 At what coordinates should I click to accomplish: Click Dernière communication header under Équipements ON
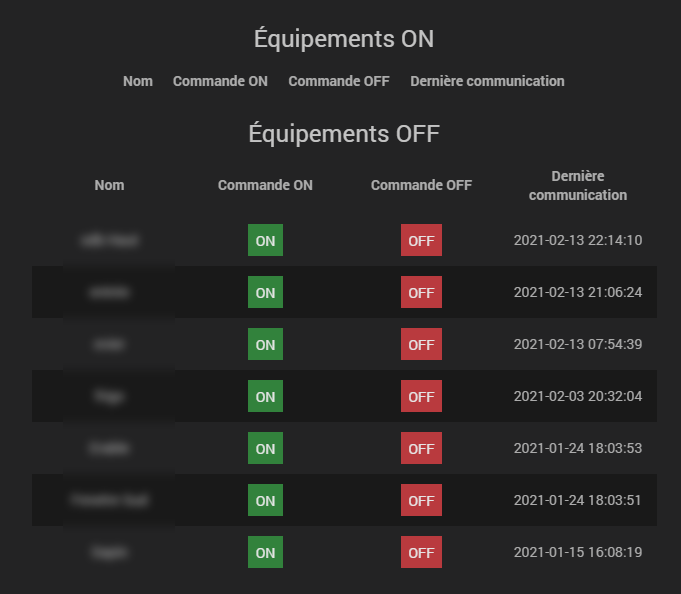[x=487, y=81]
